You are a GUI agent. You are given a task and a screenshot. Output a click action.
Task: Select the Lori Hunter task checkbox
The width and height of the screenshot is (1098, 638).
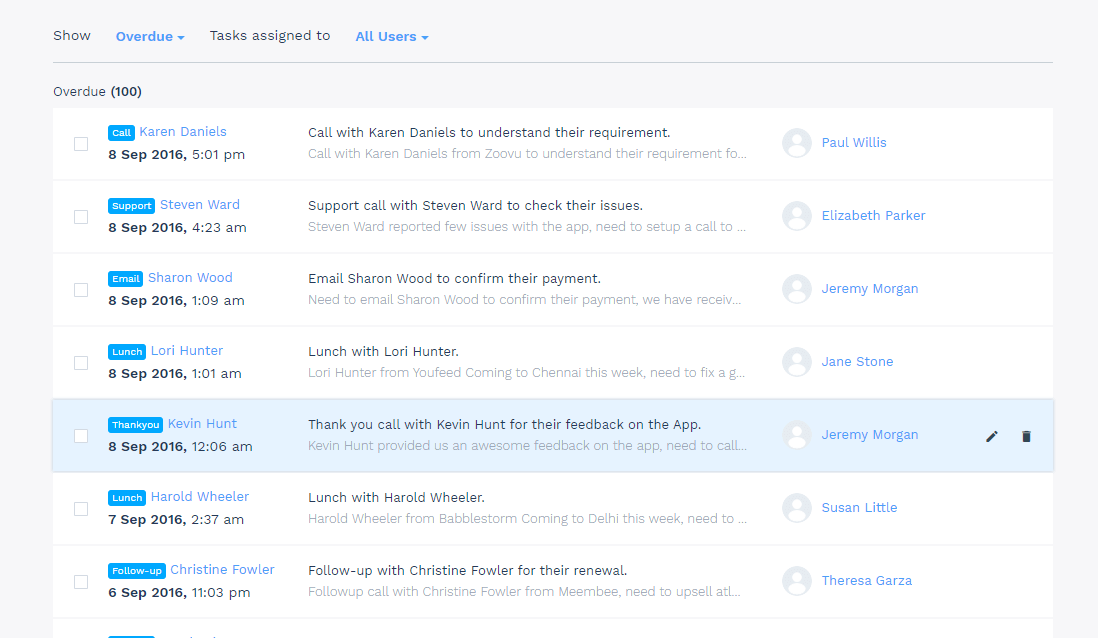click(x=81, y=363)
